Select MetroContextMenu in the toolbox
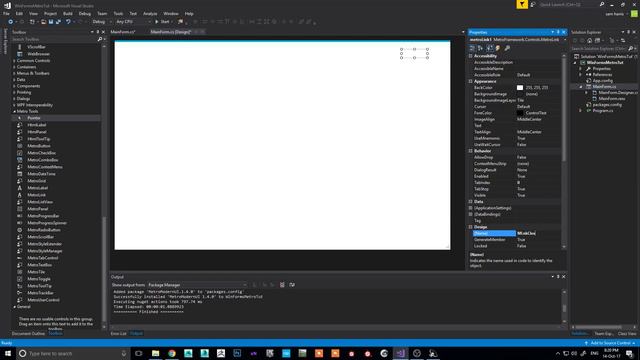The image size is (640, 360). click(44, 167)
